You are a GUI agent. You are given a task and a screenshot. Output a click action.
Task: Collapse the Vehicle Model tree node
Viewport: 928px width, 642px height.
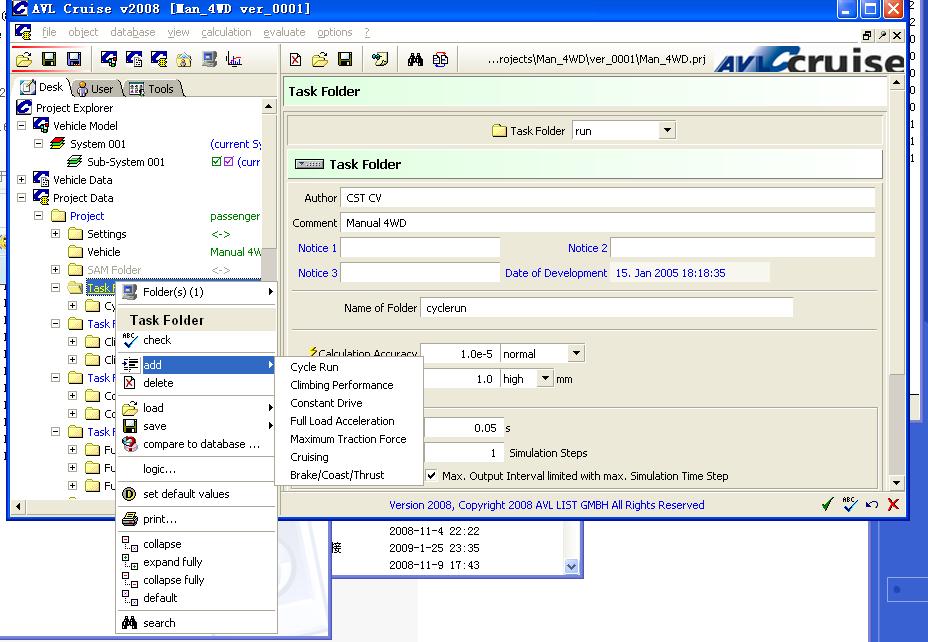[21, 125]
